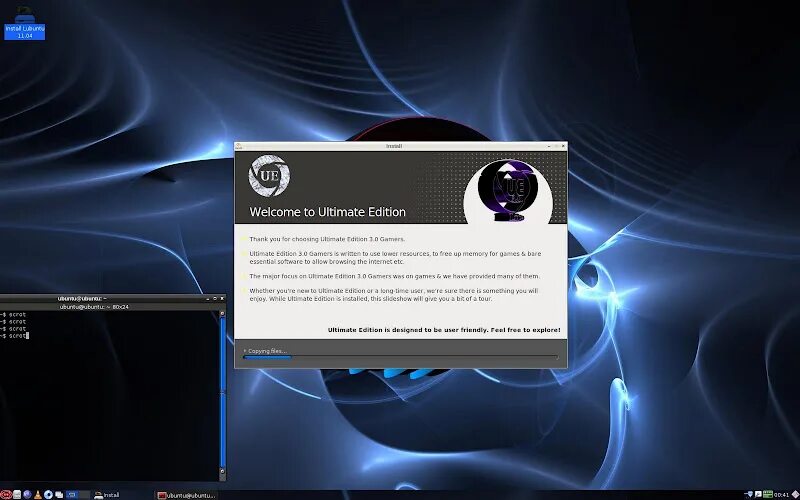The width and height of the screenshot is (800, 500).
Task: Click the show desktop windows icon
Action: point(59,494)
